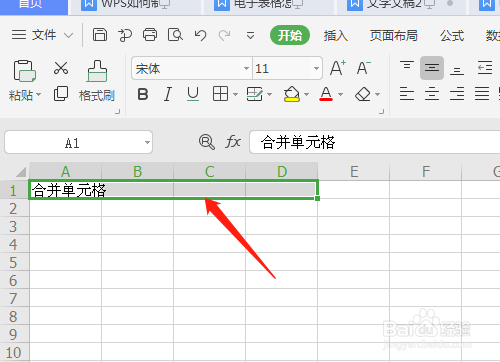Open the font size 11 dropdown

click(316, 69)
